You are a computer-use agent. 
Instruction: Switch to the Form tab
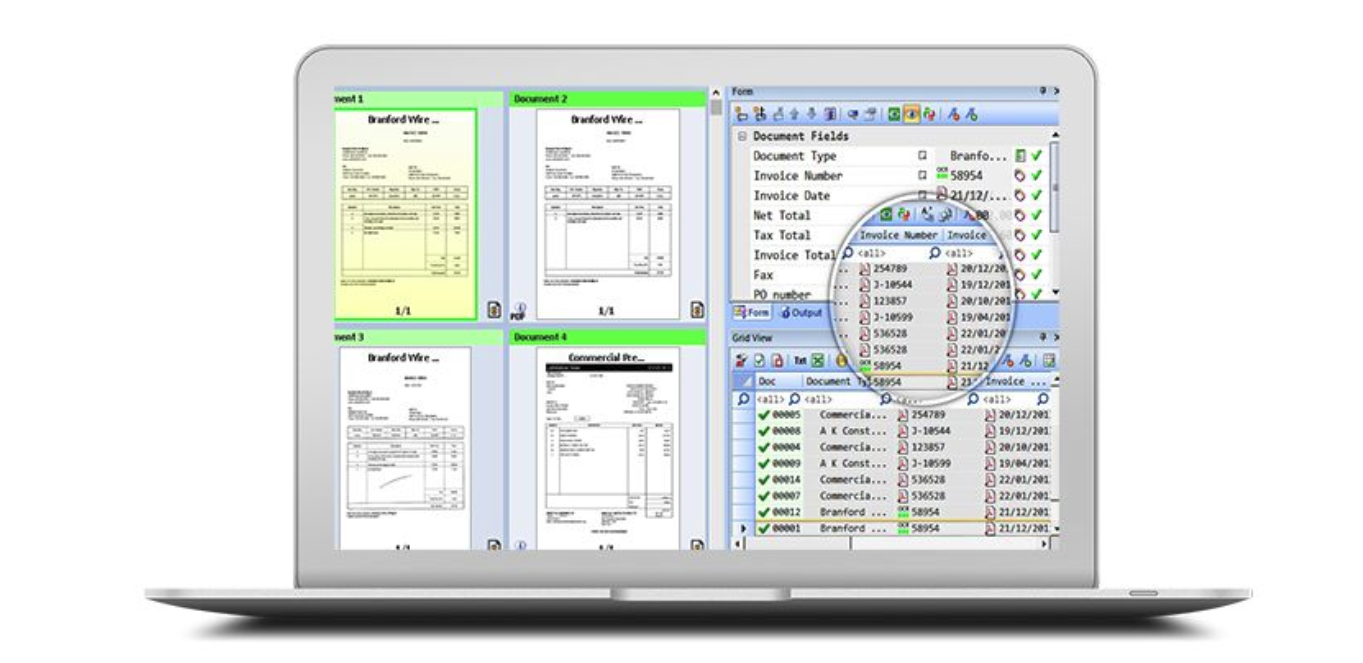pos(750,312)
